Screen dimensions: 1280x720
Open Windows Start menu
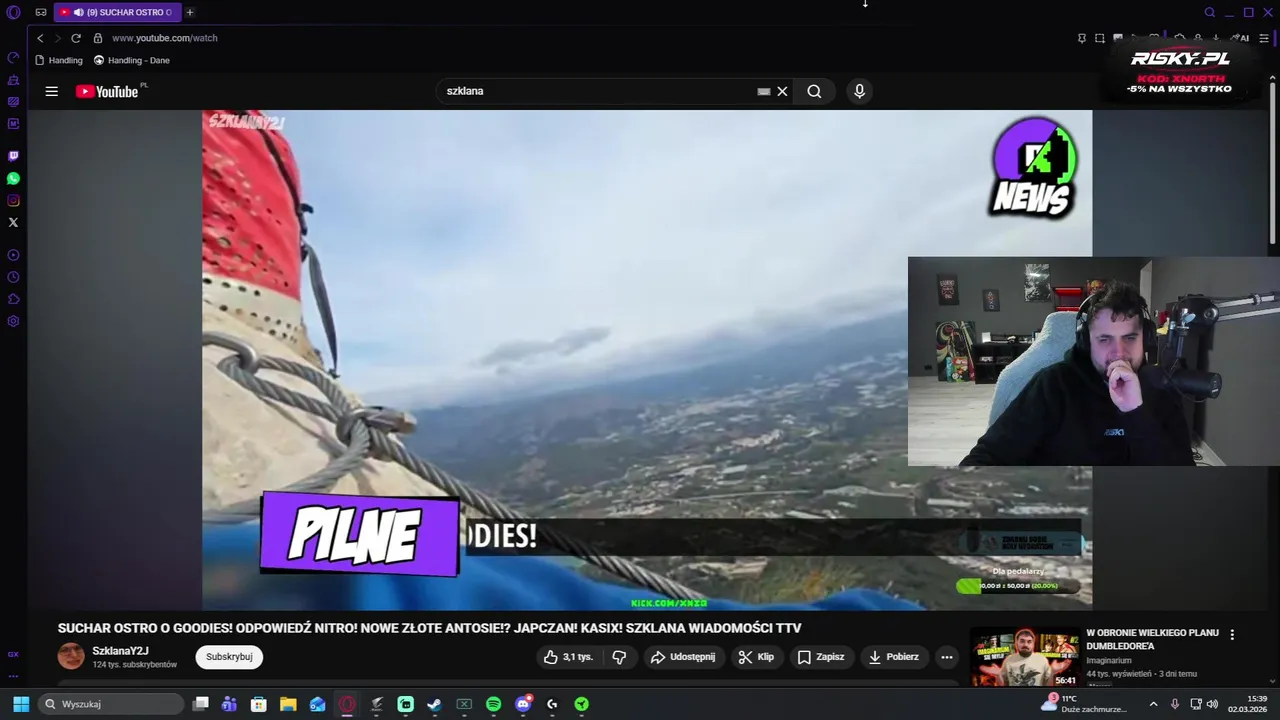20,704
